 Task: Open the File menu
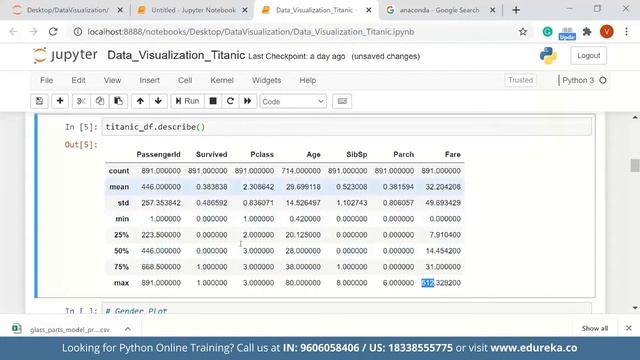(47, 80)
